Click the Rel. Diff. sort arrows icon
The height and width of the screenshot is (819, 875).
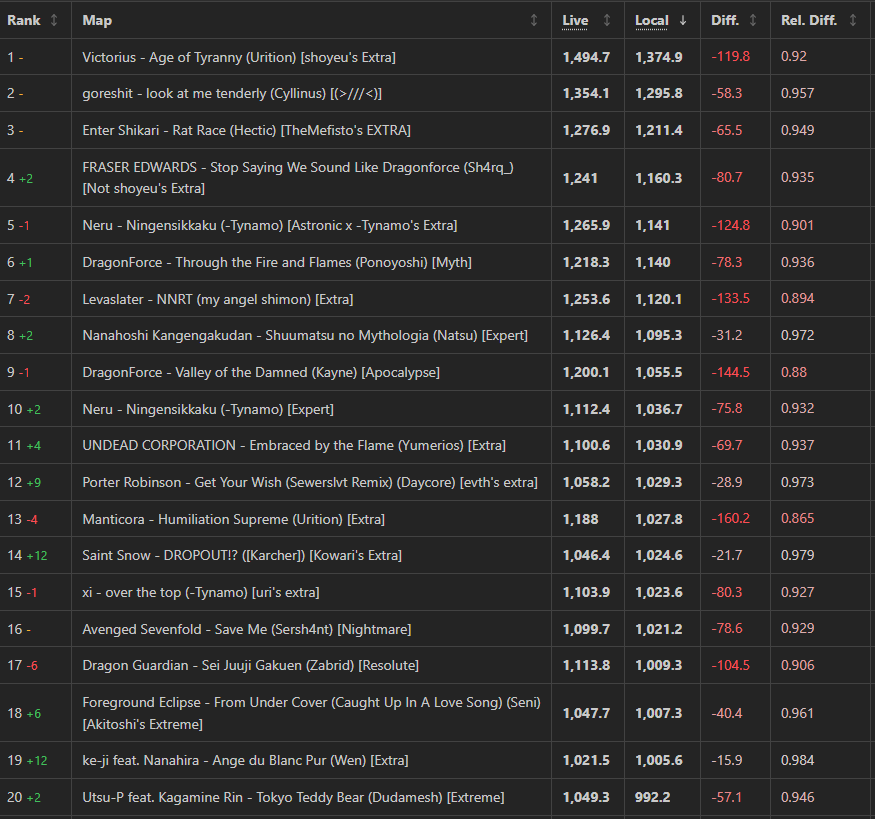coord(853,20)
